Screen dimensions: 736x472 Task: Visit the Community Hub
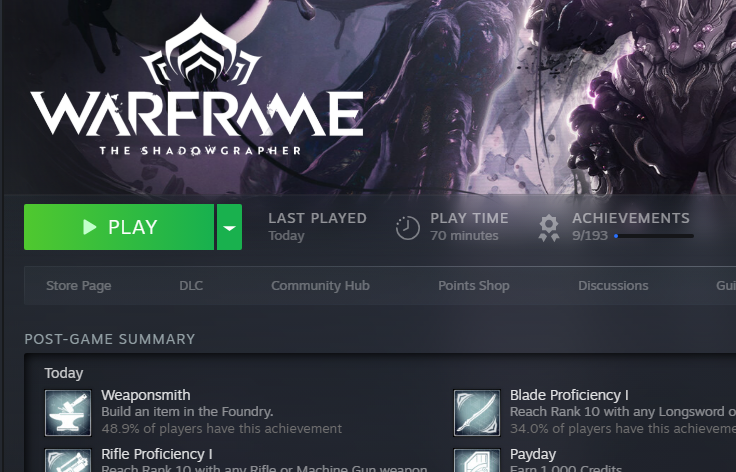tap(320, 286)
